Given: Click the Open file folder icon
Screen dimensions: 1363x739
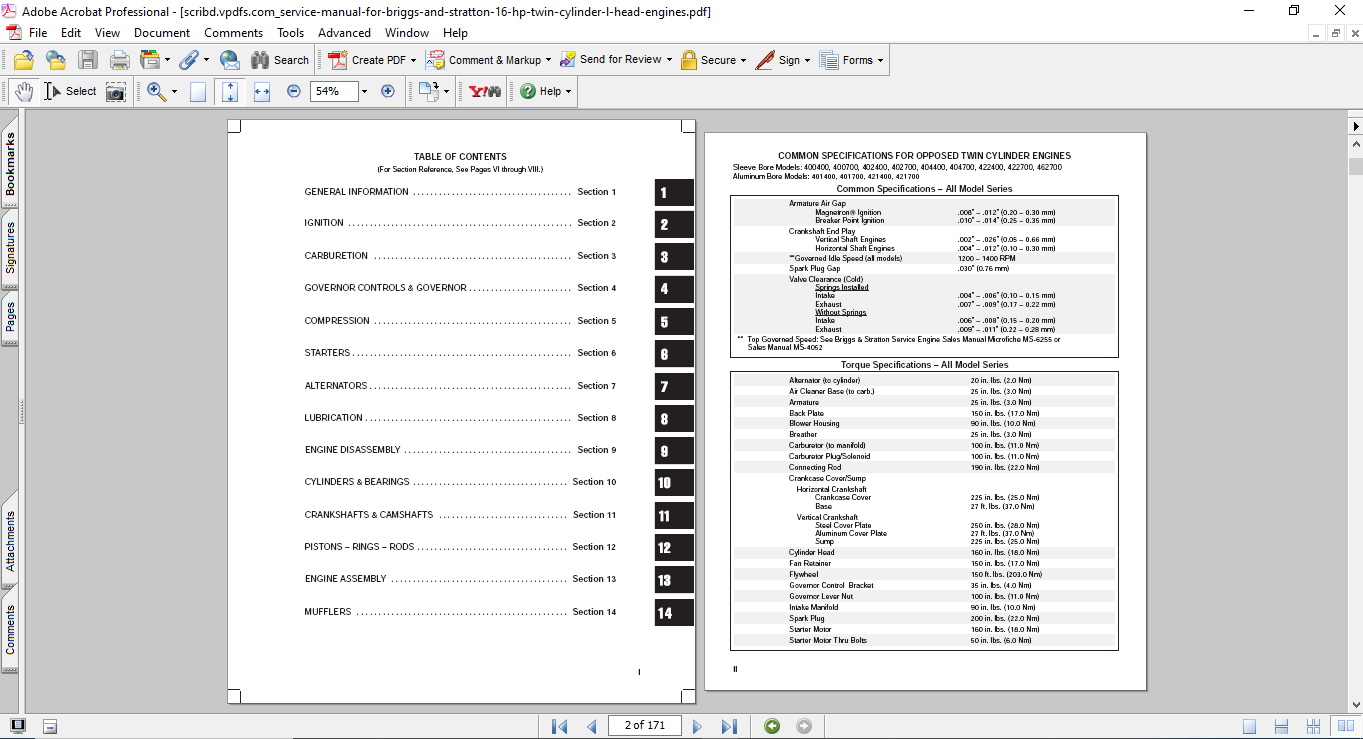Looking at the screenshot, I should (24, 60).
